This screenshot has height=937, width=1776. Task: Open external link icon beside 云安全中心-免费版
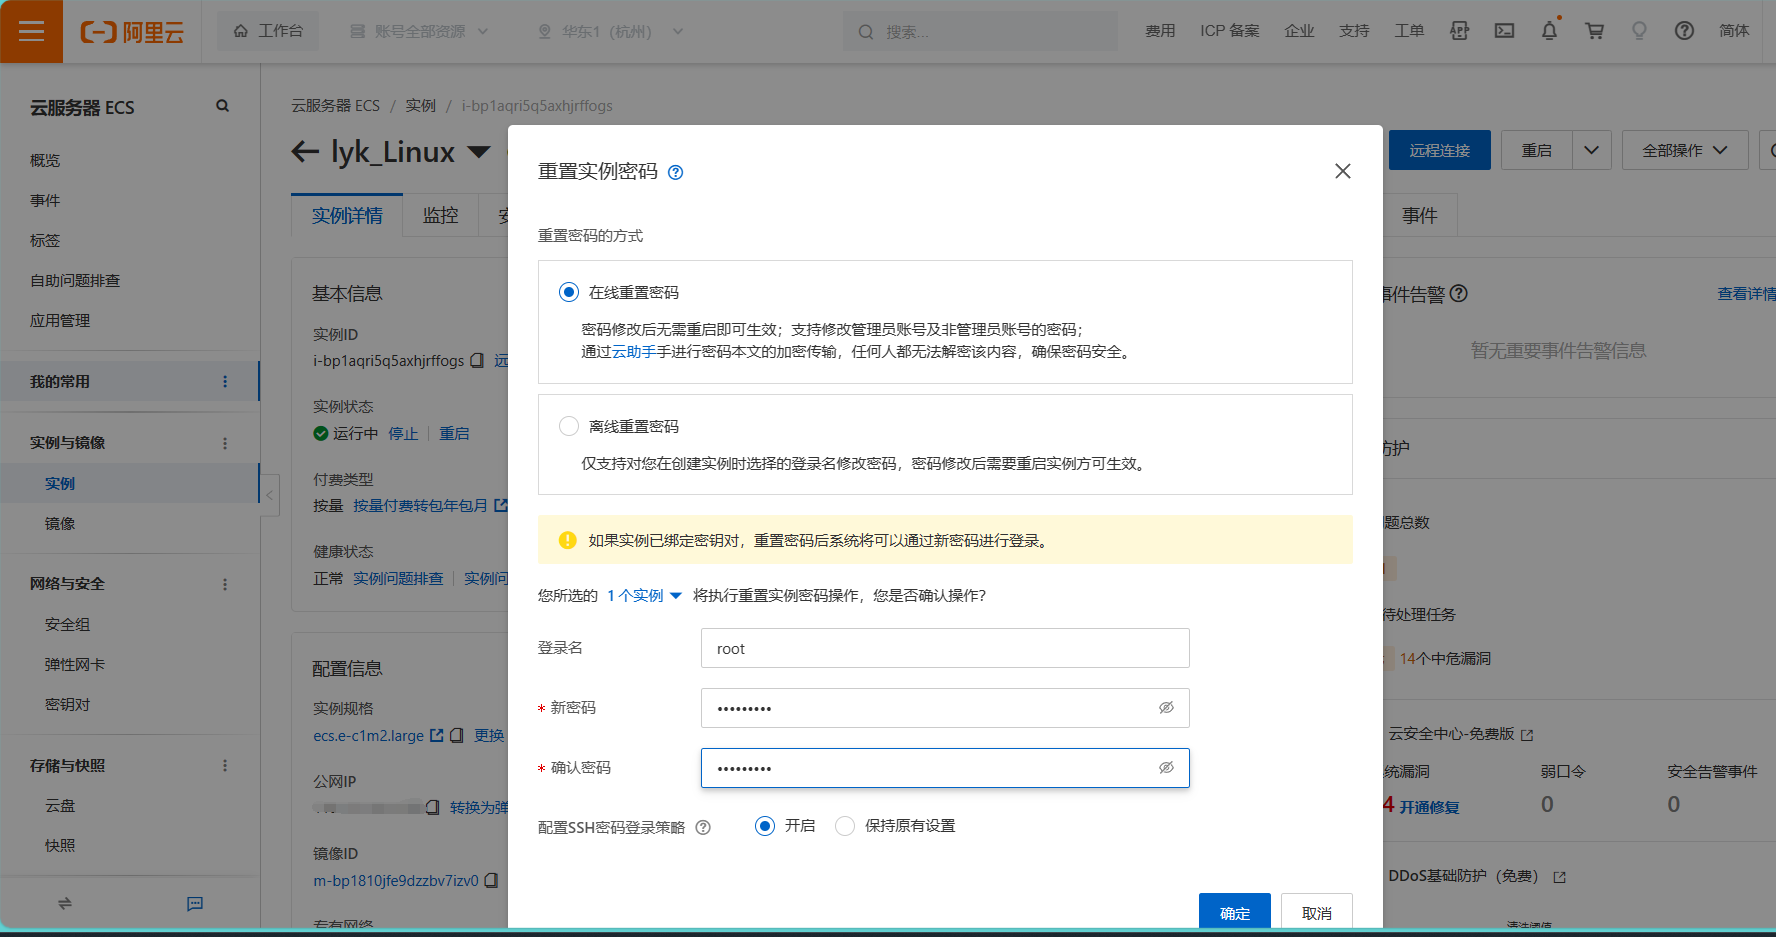(x=1527, y=735)
